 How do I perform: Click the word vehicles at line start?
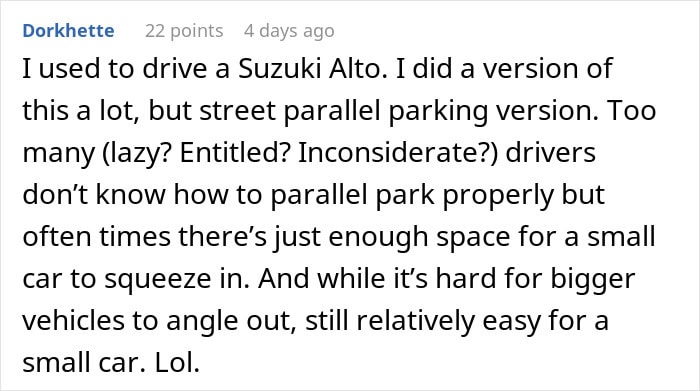[x=73, y=320]
